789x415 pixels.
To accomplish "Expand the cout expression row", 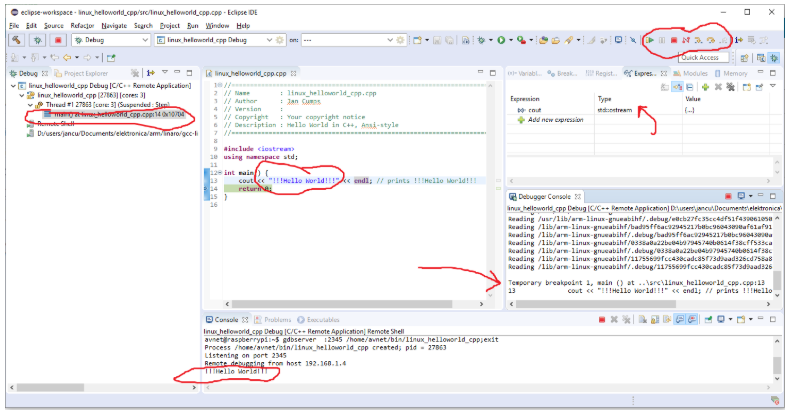I will [518, 110].
